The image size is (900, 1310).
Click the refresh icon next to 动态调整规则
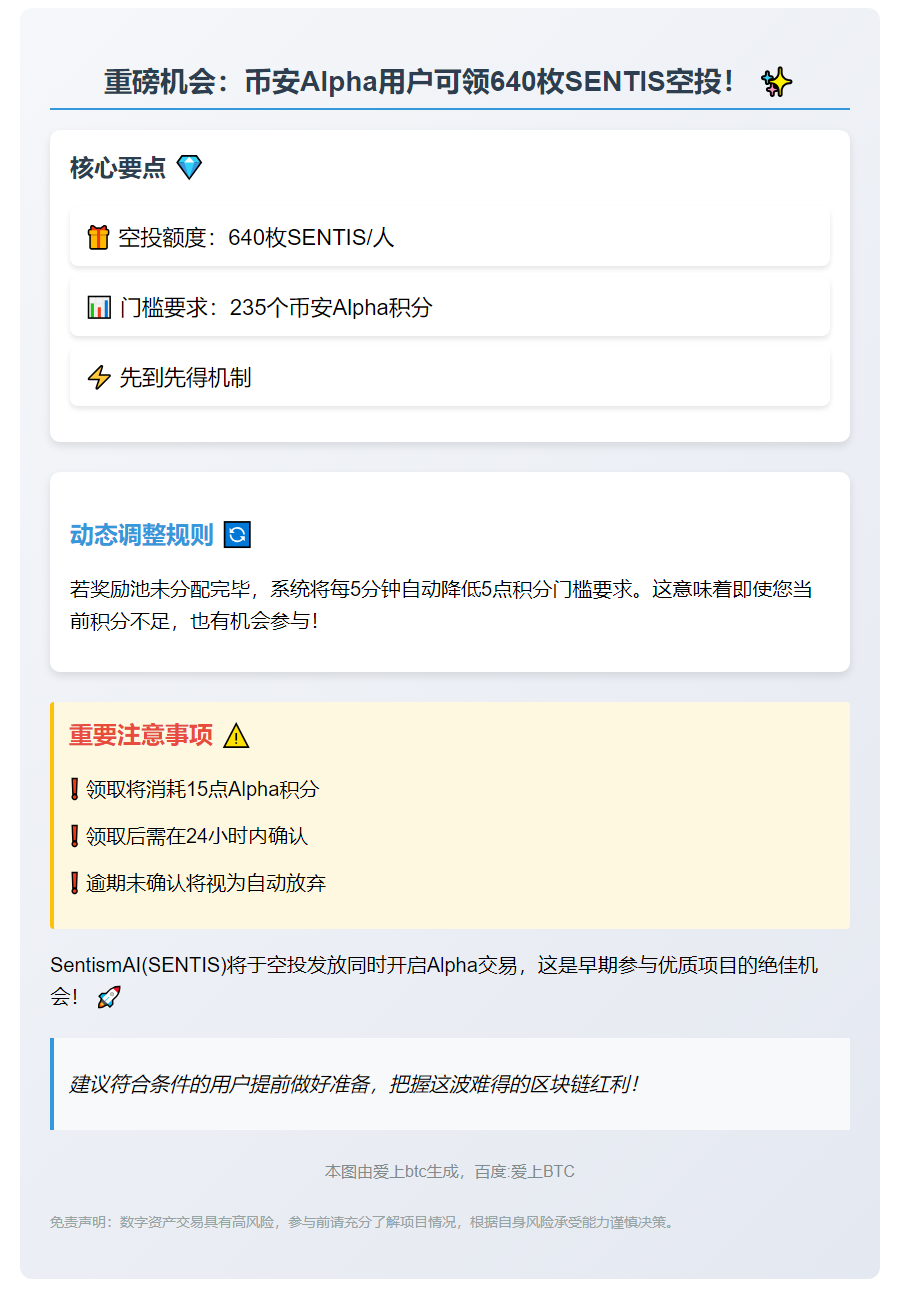point(237,535)
